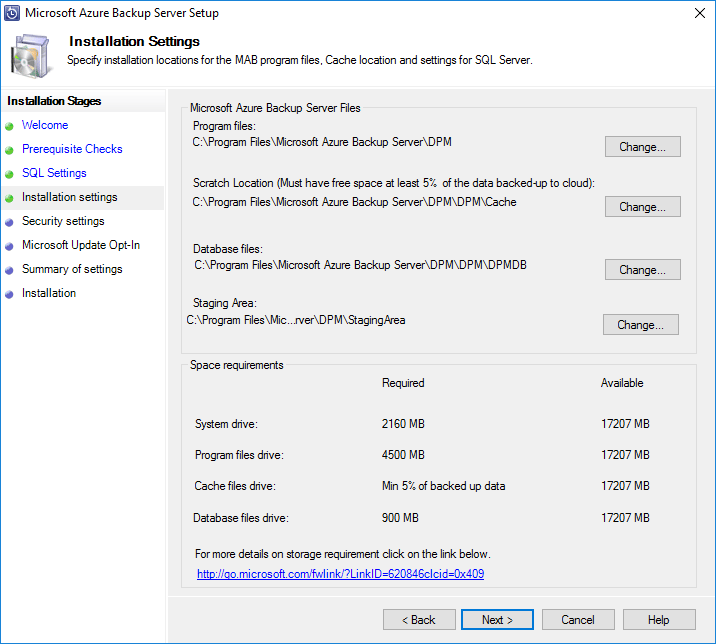Screen dimensions: 716x644
Task: Click the 'Microsoft Azure Backup Server Files' group label
Action: tap(275, 108)
